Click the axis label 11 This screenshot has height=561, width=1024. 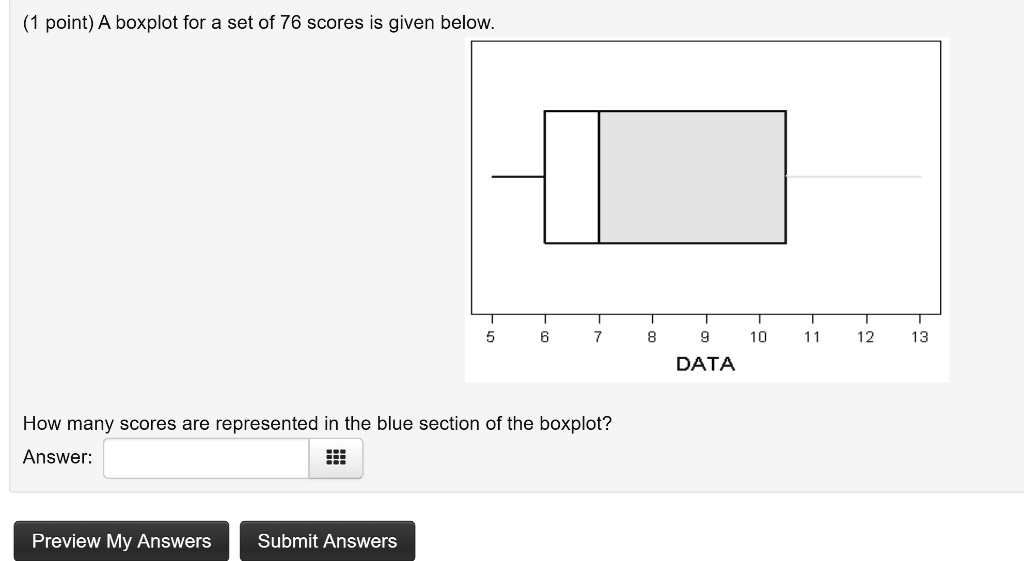(812, 337)
